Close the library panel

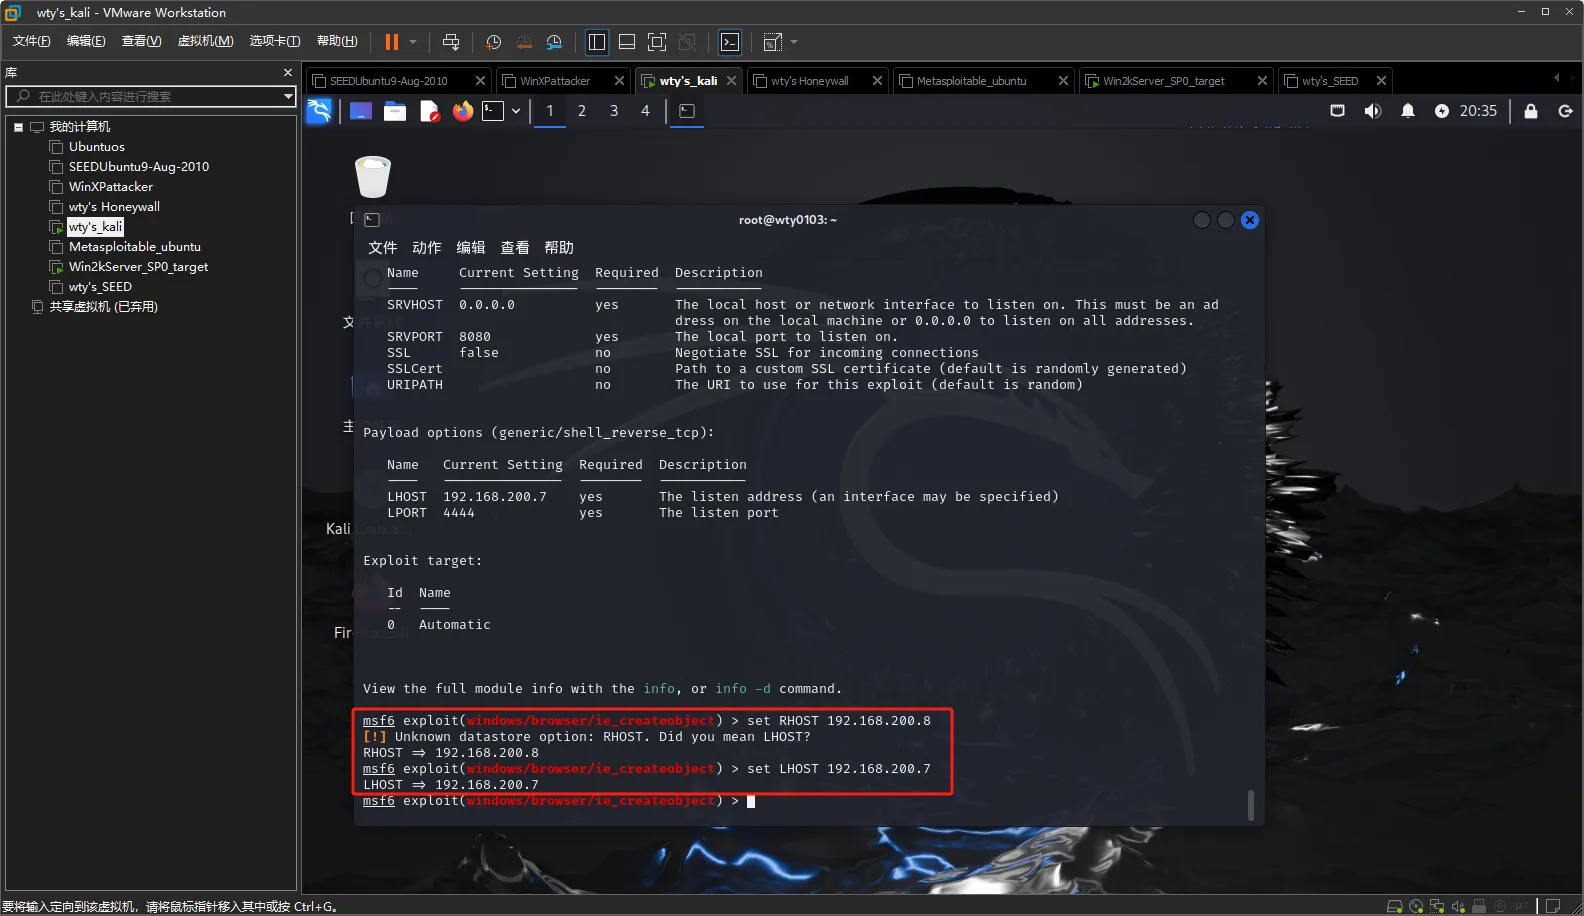288,72
